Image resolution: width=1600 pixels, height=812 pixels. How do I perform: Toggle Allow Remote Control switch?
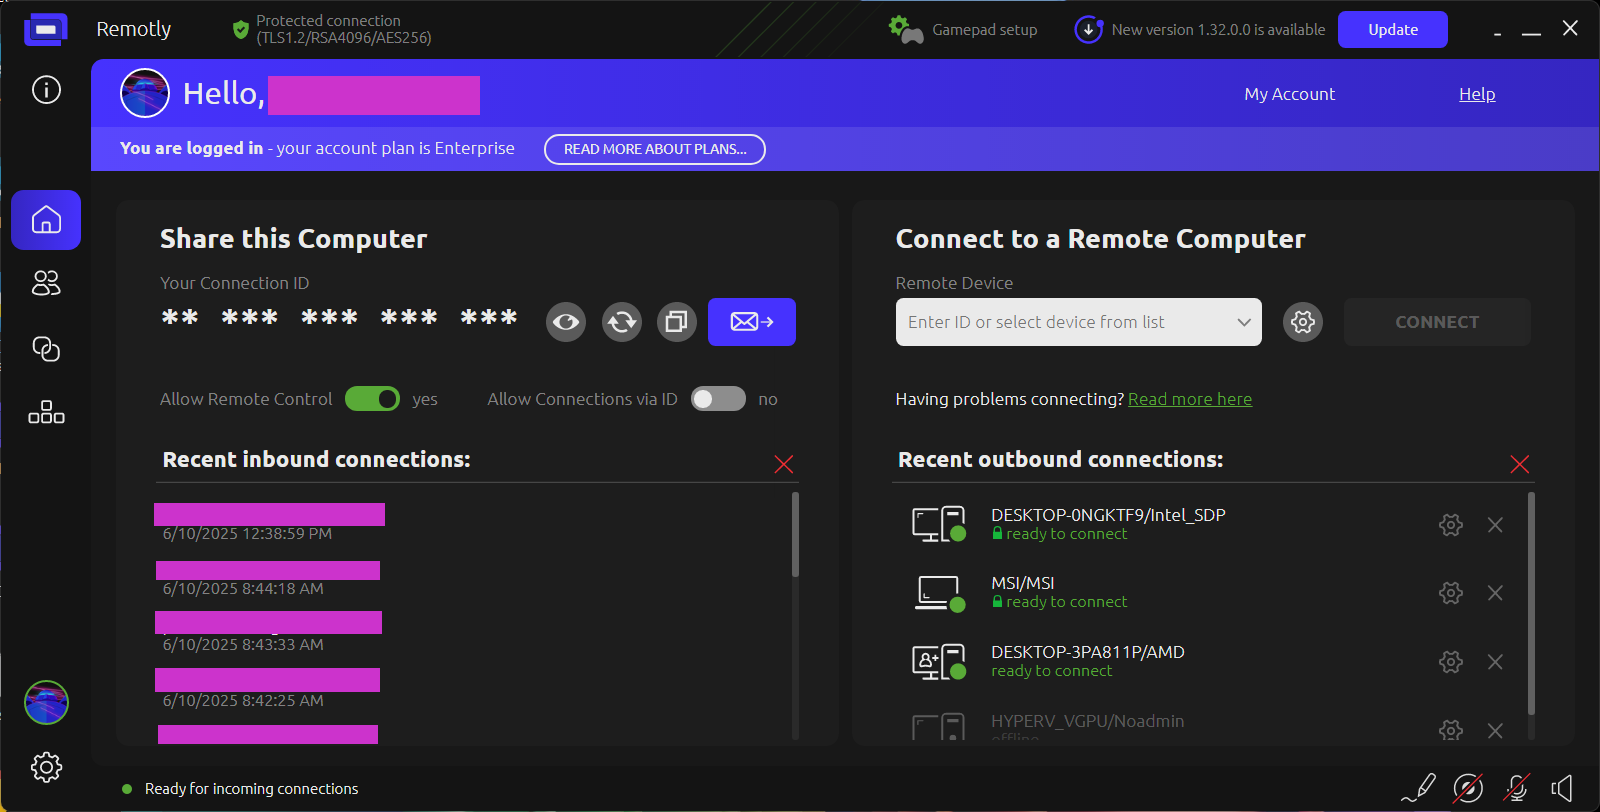(372, 399)
